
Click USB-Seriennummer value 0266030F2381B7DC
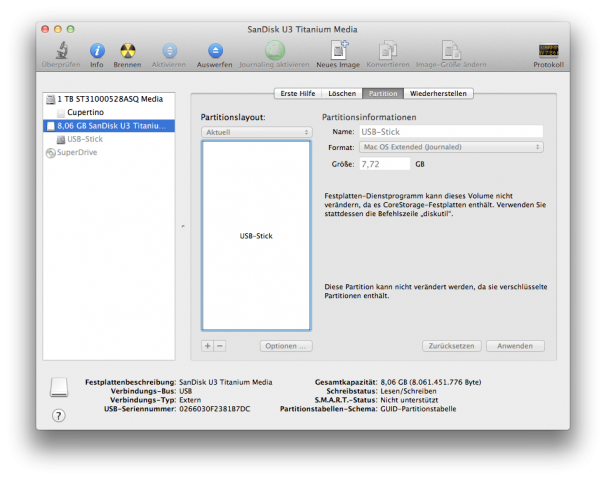click(x=214, y=409)
